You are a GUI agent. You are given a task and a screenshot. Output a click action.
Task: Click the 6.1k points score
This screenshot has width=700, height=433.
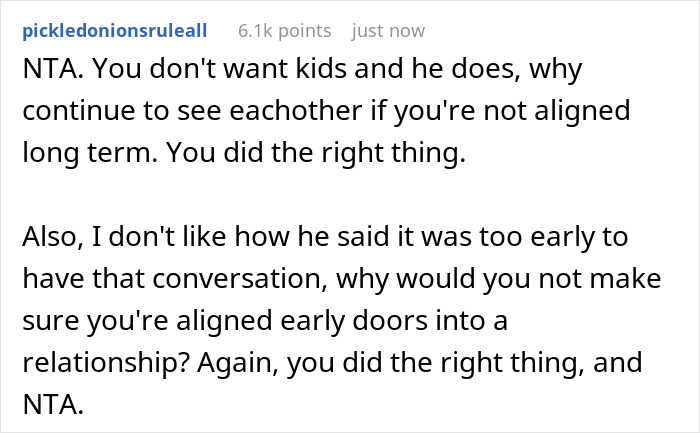(285, 30)
